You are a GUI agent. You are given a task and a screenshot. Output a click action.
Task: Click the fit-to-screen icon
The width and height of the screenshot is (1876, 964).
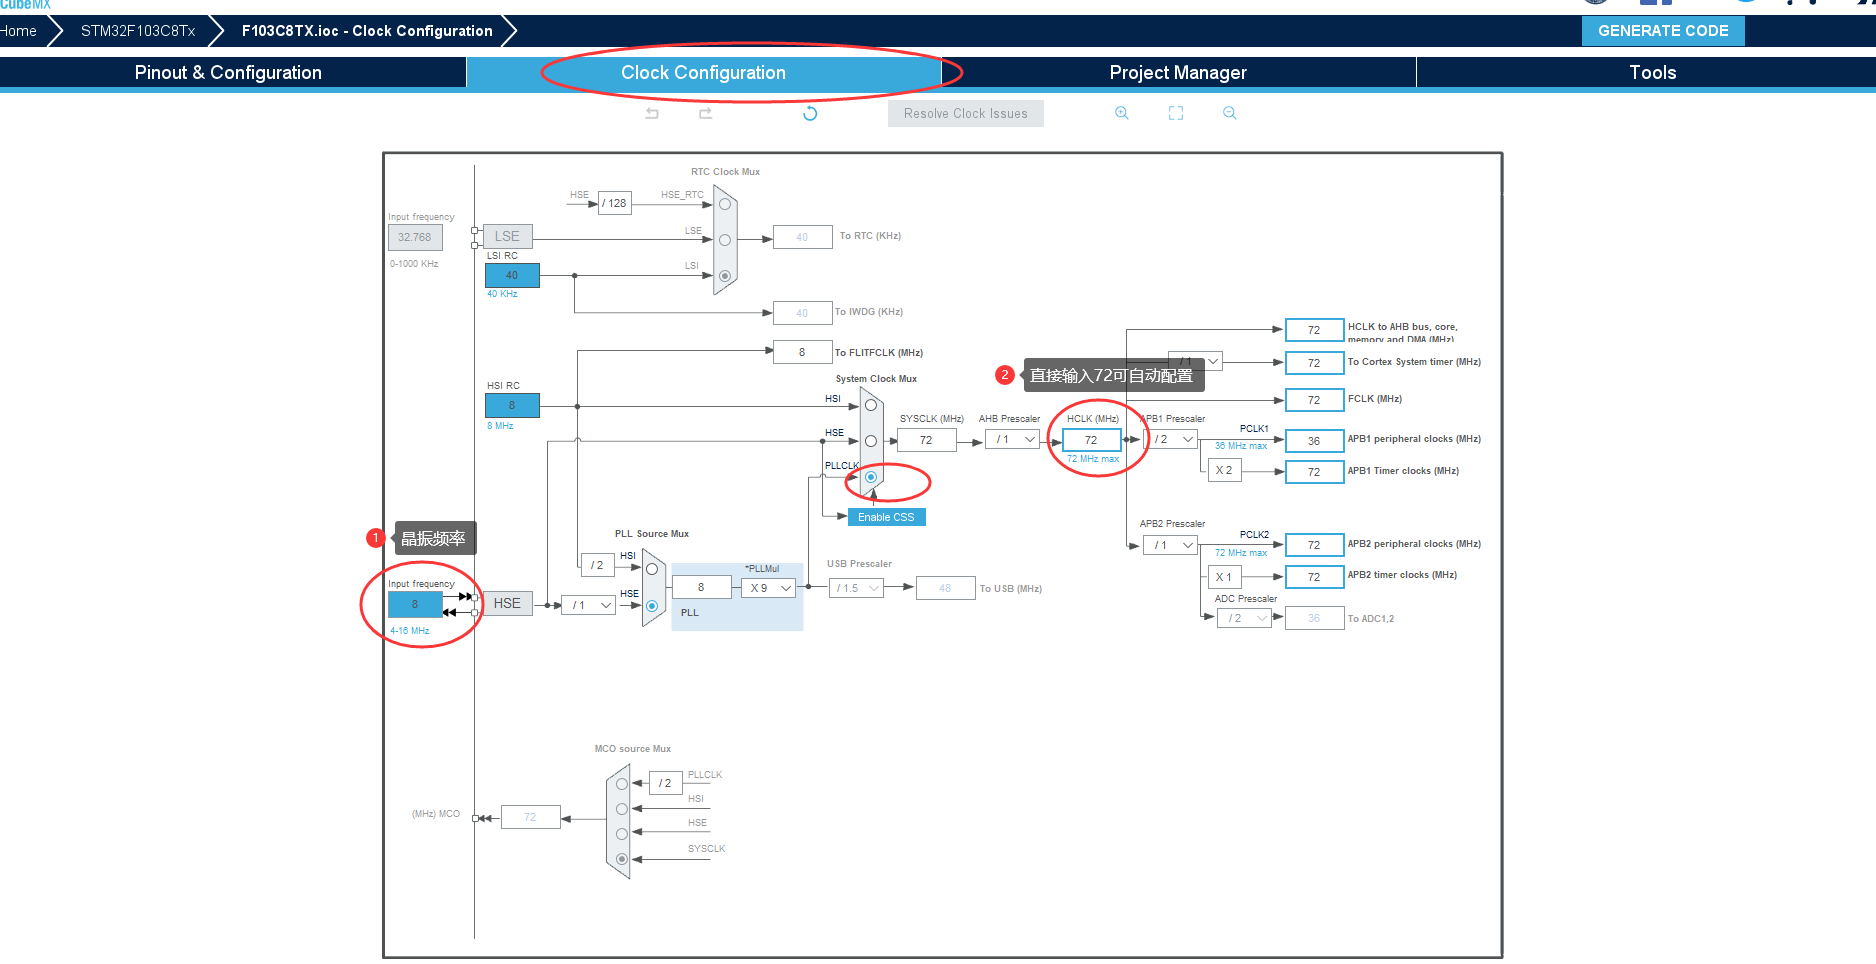click(1176, 113)
